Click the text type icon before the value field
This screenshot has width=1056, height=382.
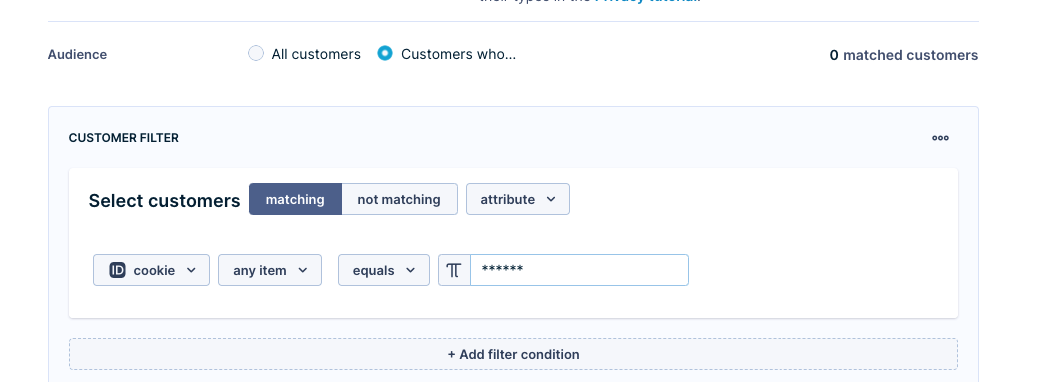click(455, 270)
